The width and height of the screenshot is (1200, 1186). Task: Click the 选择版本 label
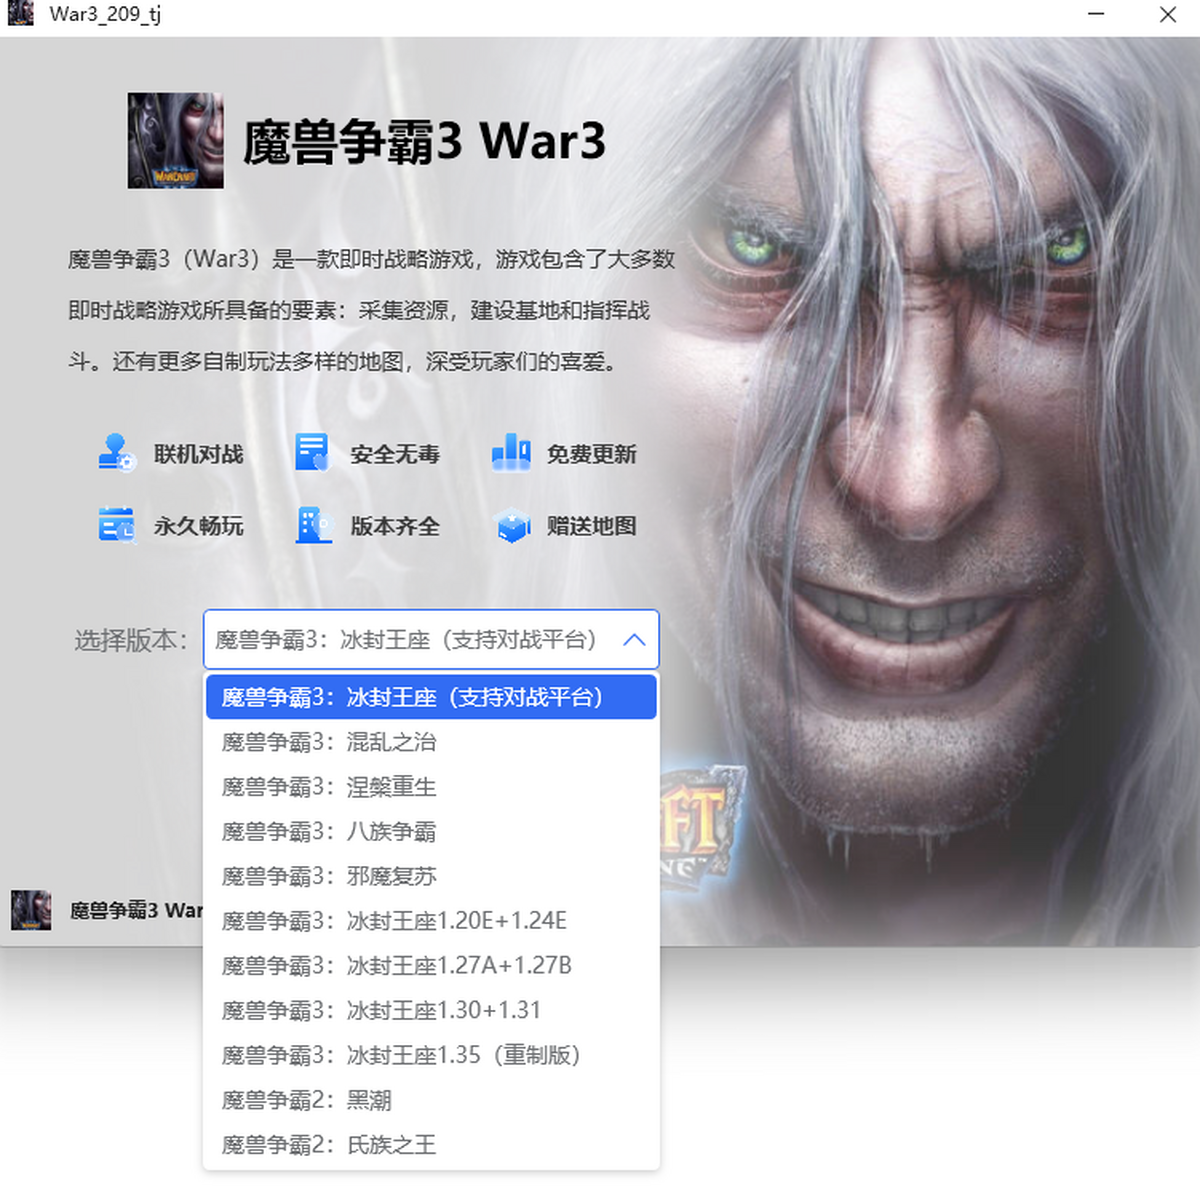131,640
